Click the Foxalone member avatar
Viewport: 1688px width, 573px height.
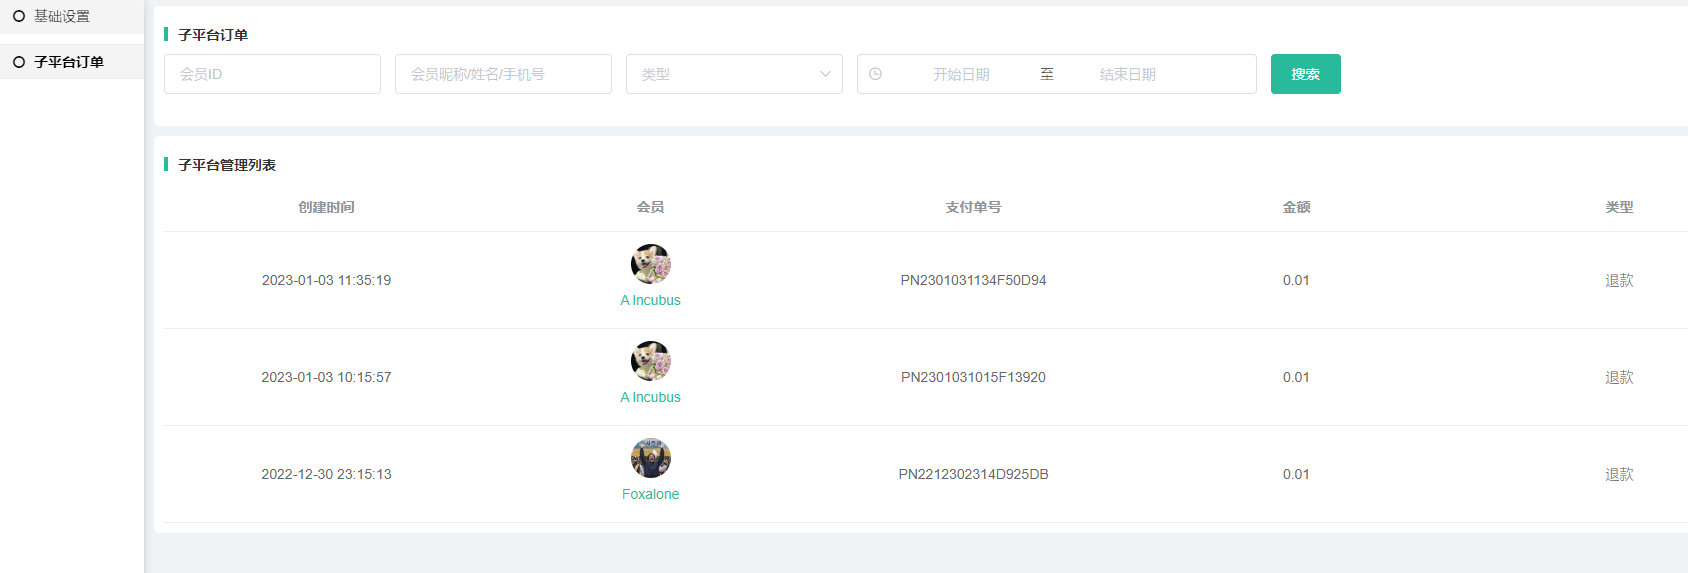pos(650,458)
